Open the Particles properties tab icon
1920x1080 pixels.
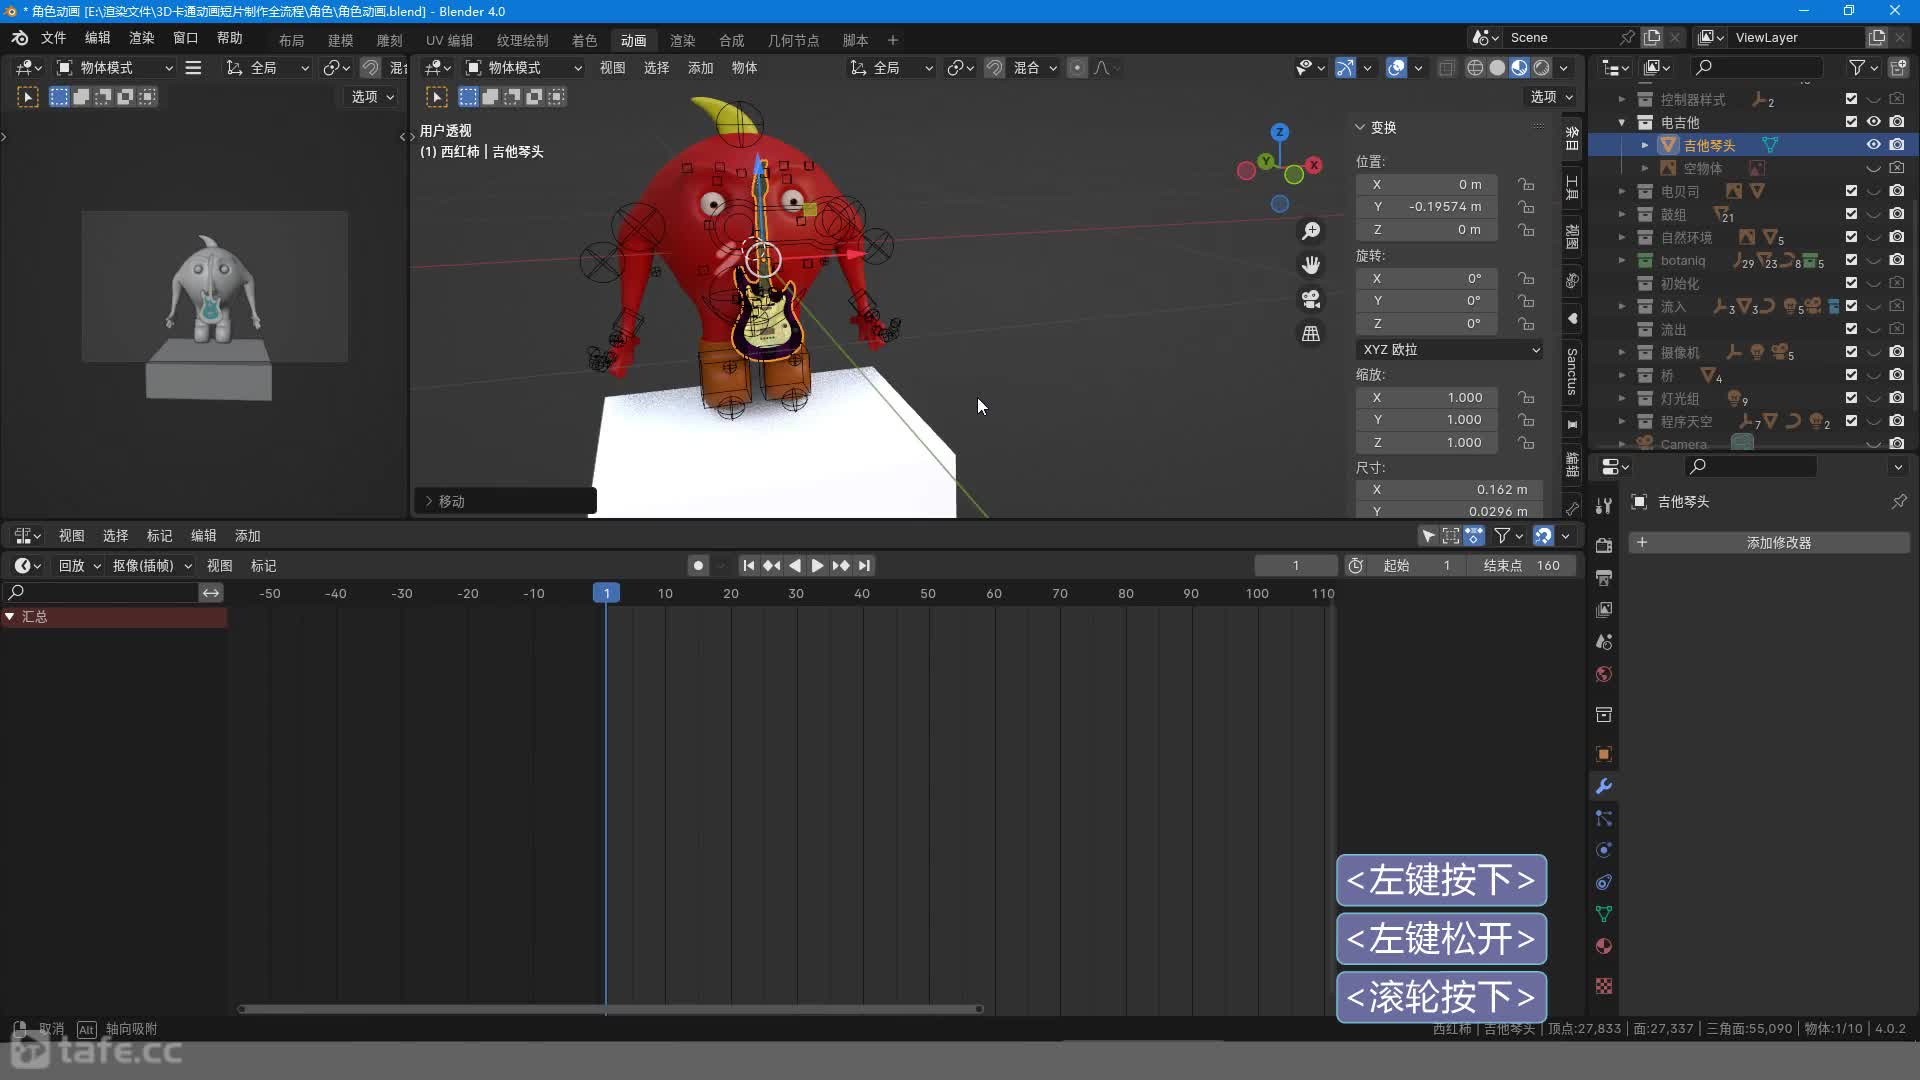tap(1604, 818)
